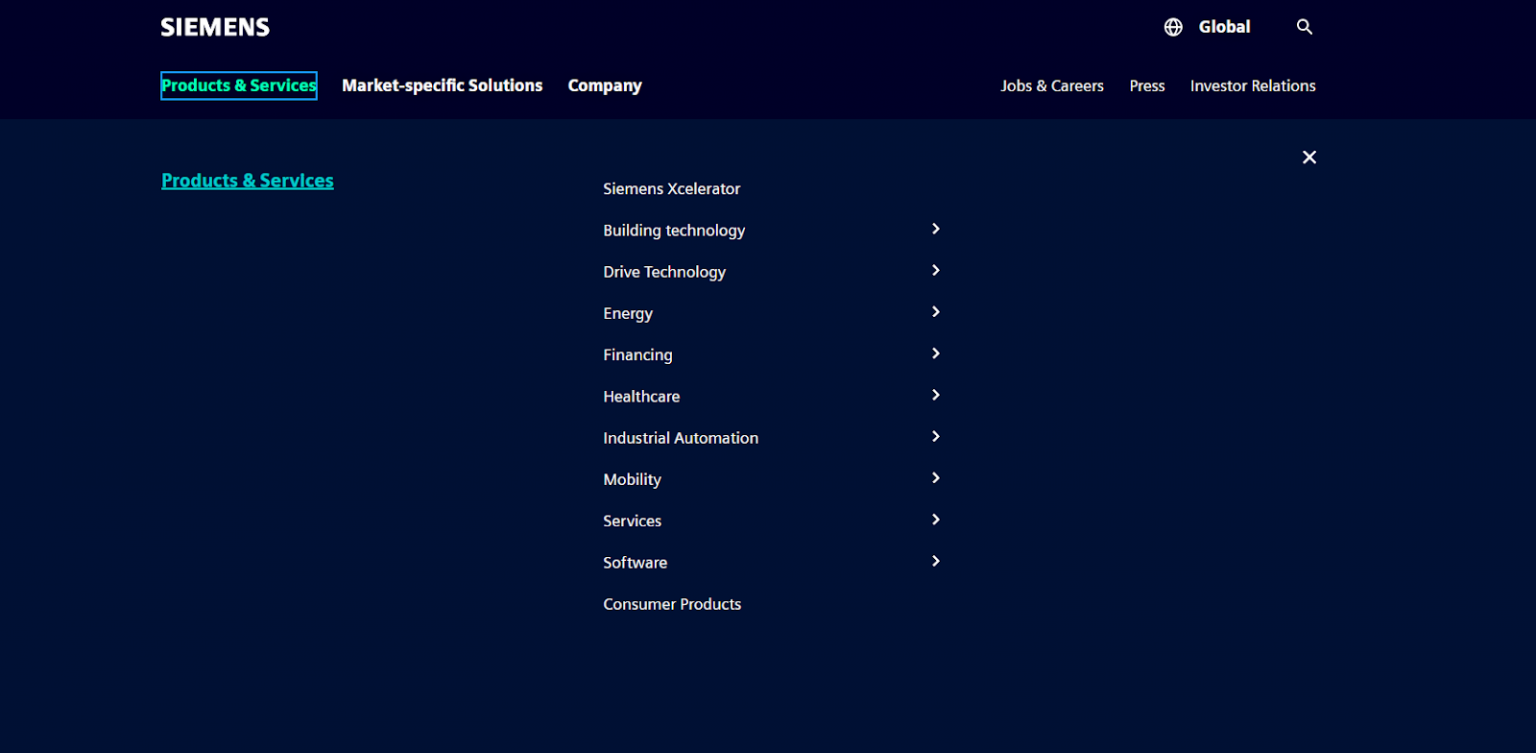This screenshot has height=753, width=1536.
Task: Visit Investor Relations page
Action: tap(1253, 86)
